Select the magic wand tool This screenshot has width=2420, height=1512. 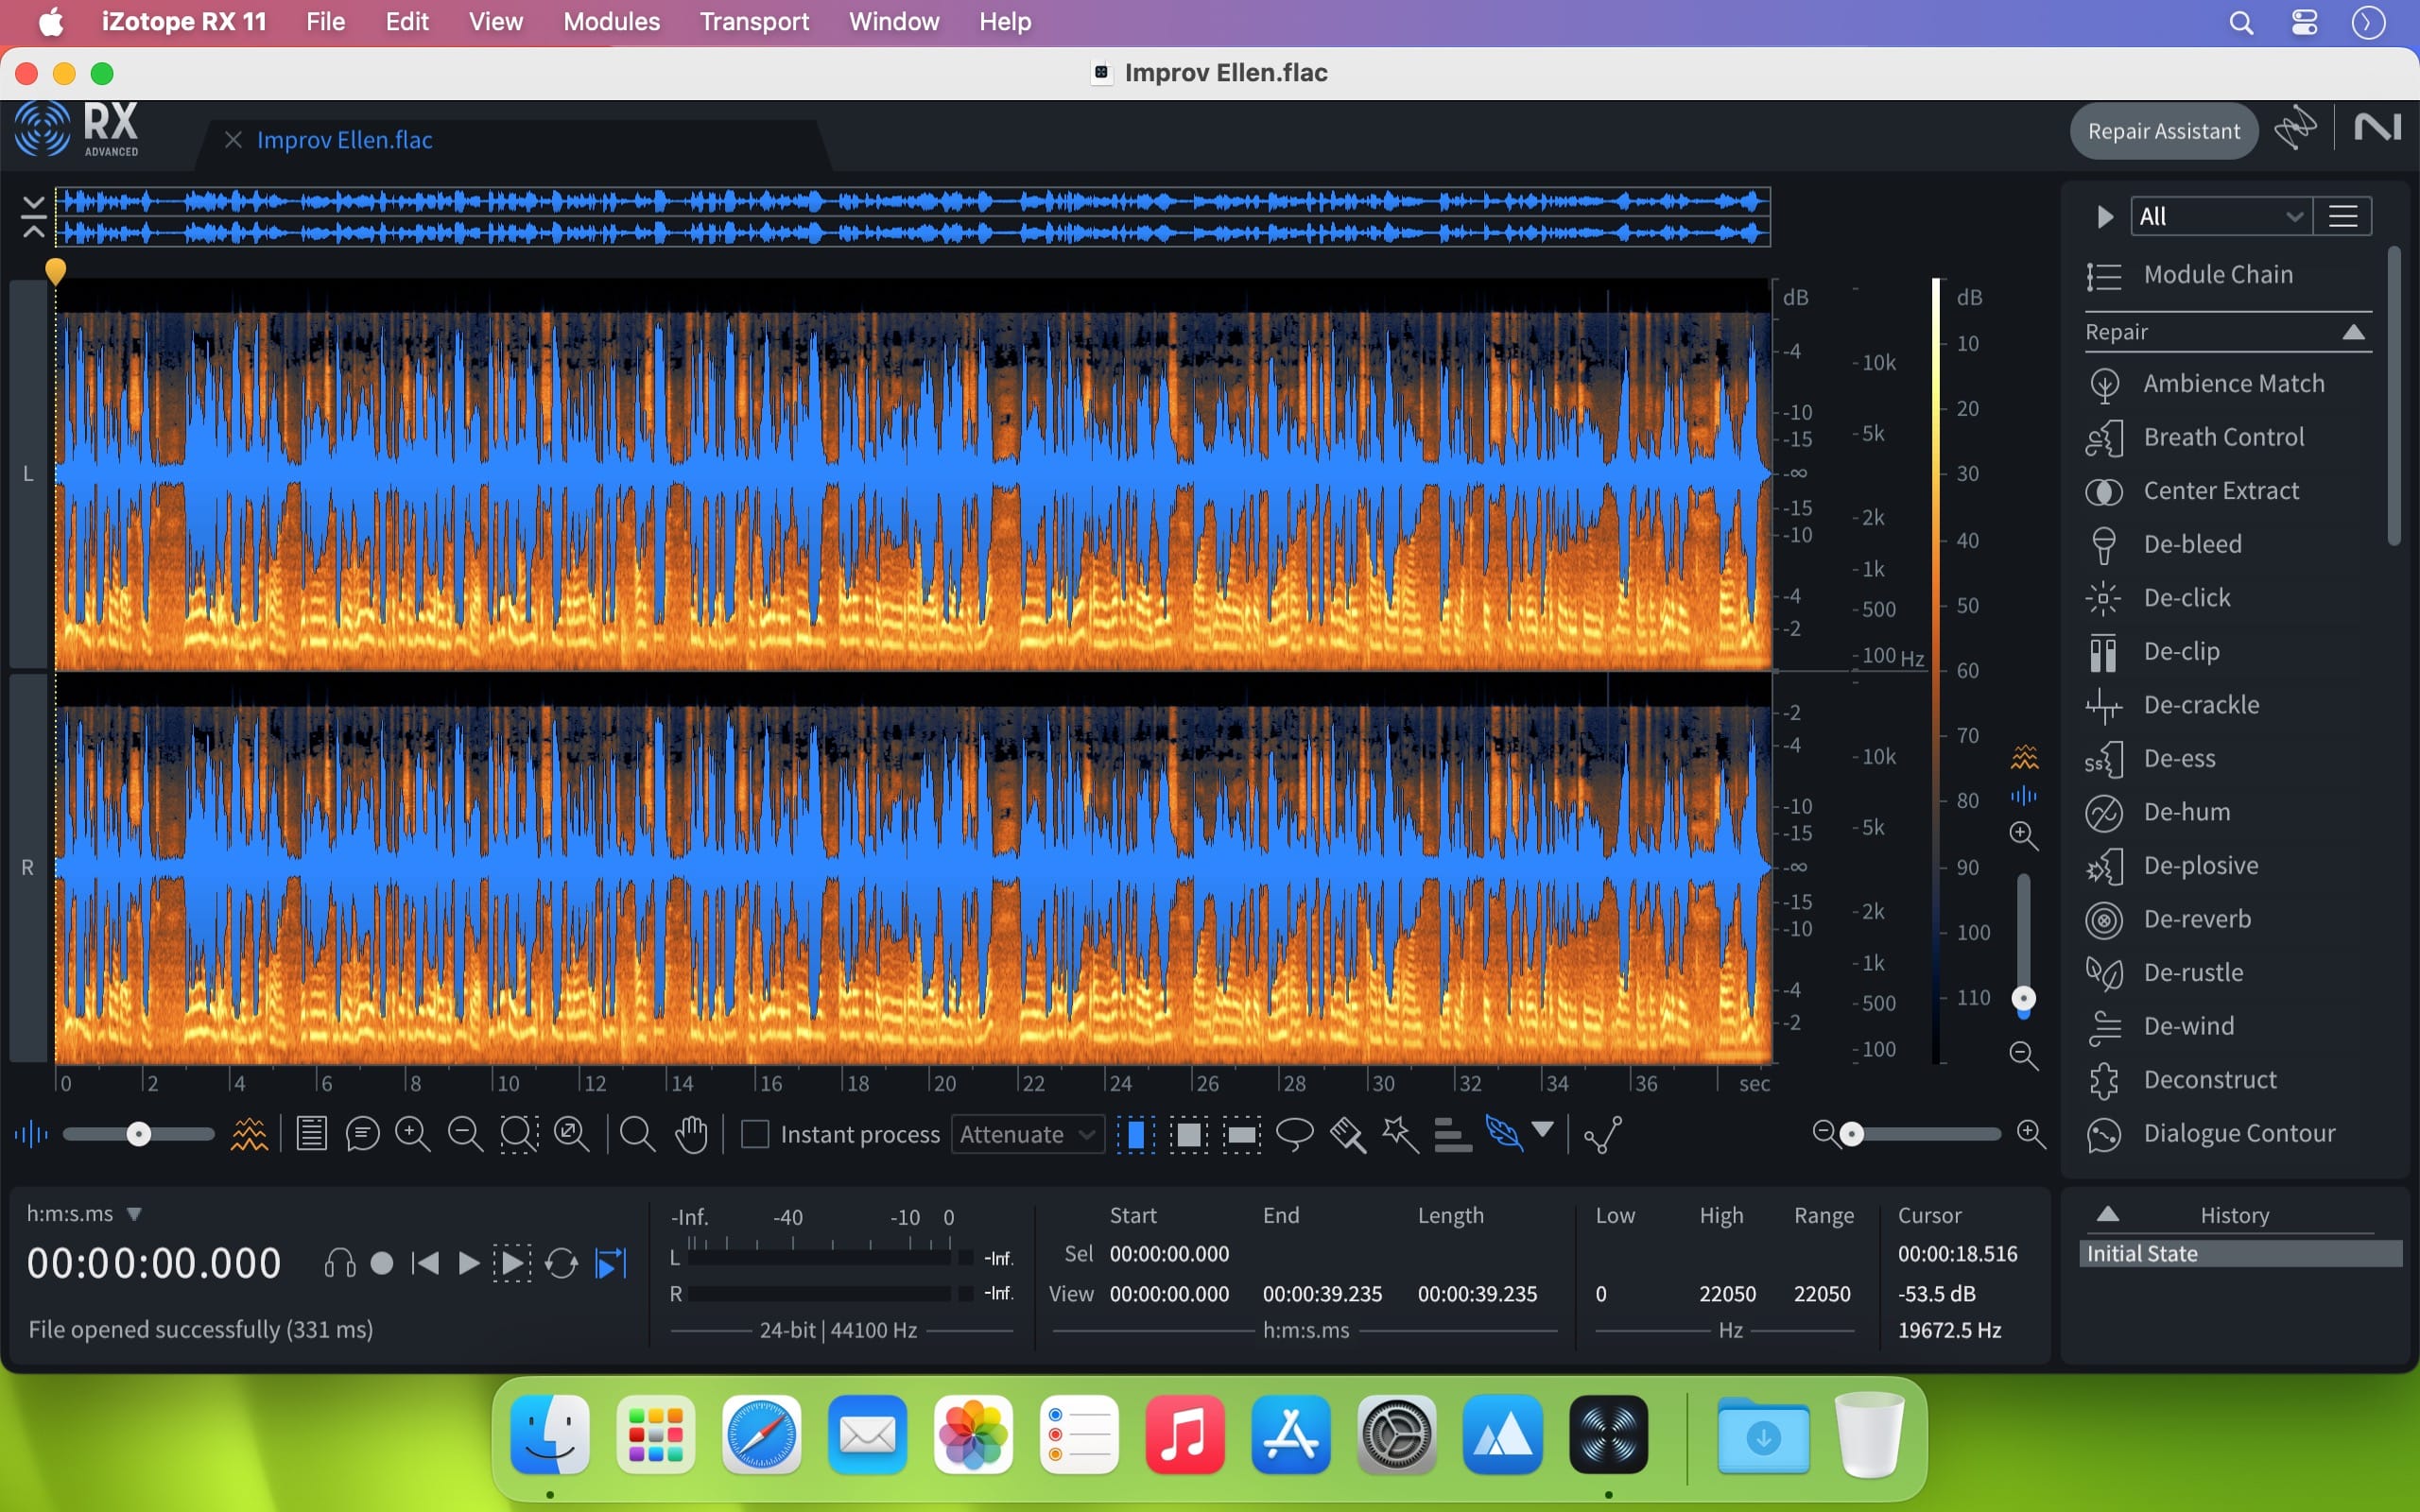click(1400, 1134)
